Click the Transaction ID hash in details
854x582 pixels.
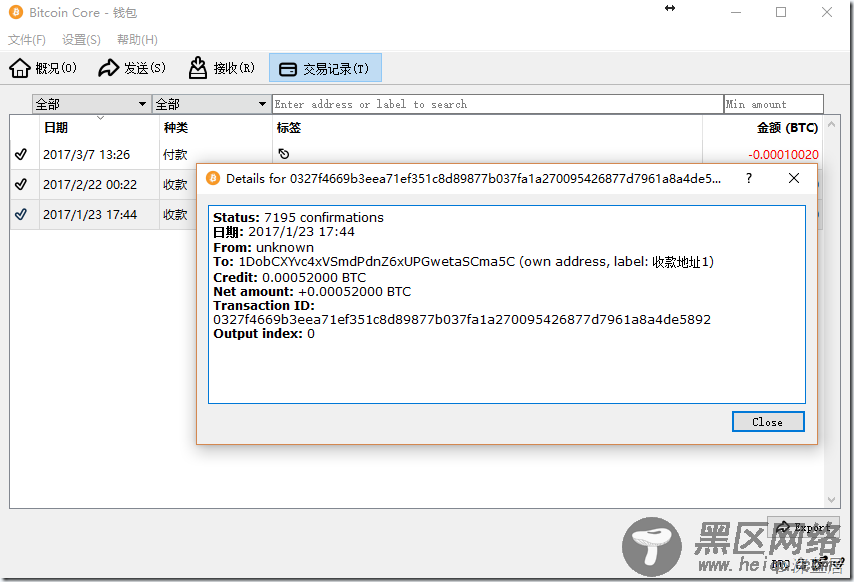(462, 320)
